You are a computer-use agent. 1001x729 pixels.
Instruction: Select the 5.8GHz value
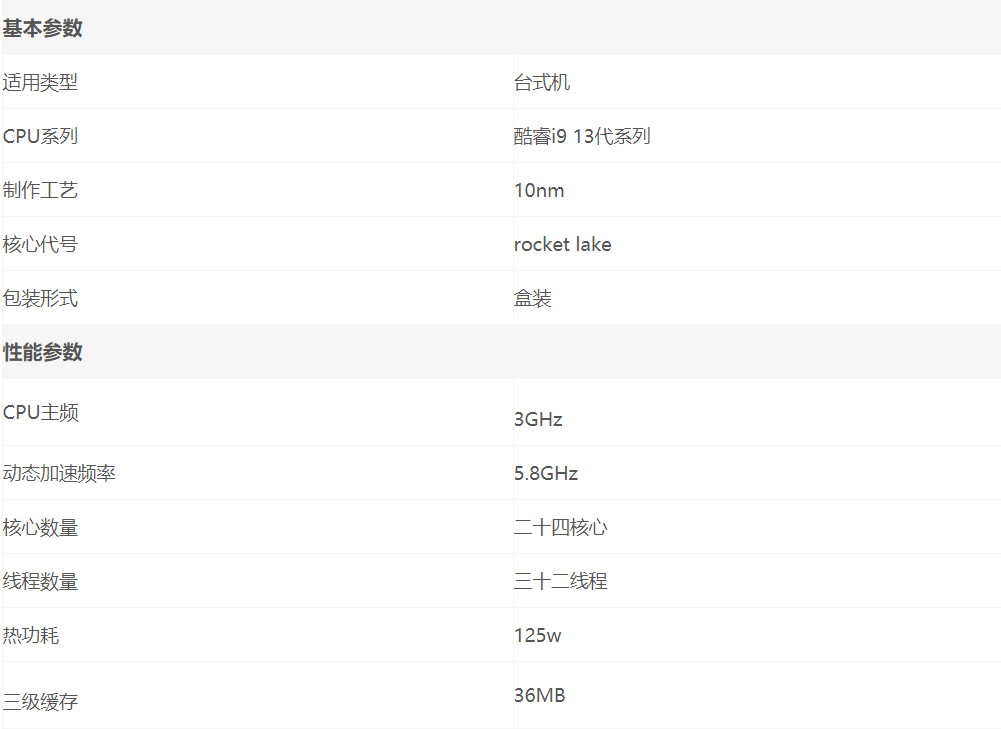(546, 473)
